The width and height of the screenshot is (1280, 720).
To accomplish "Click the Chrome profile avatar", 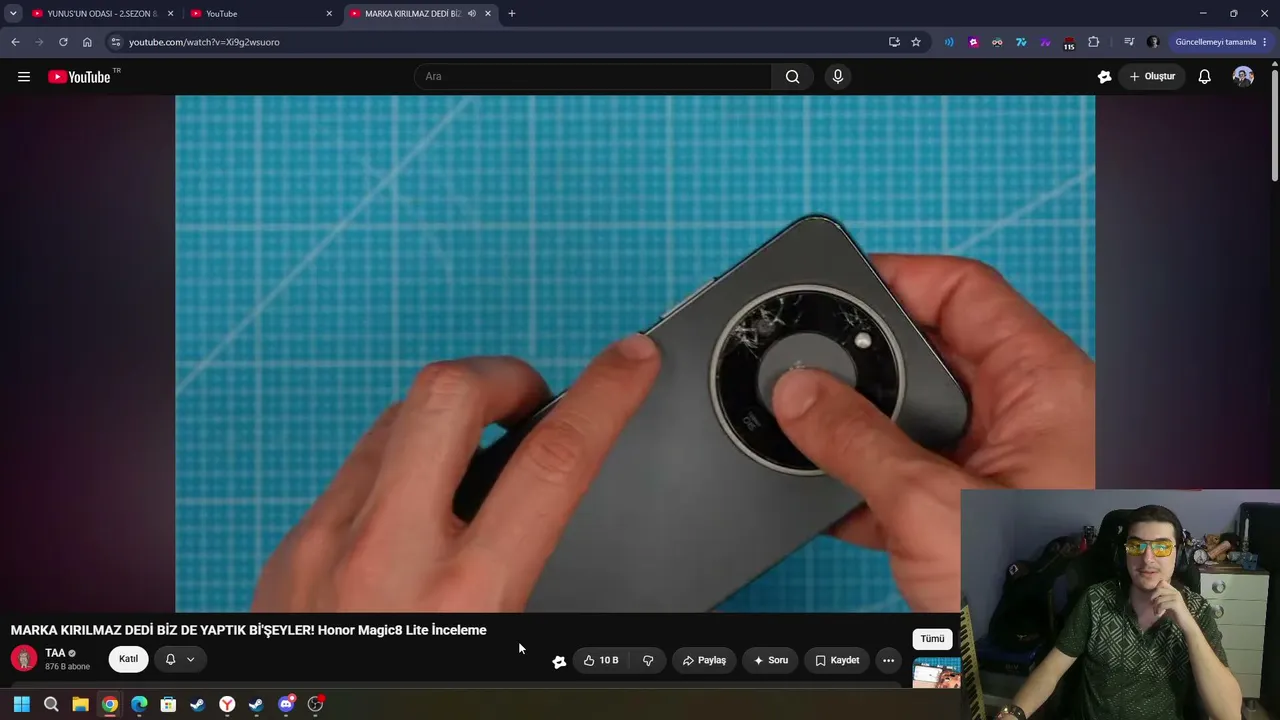I will coord(1153,42).
